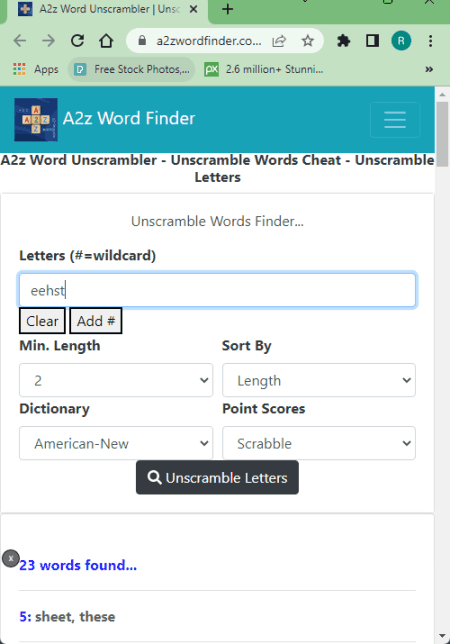Open the Extensions puzzle icon
The image size is (450, 644).
click(x=343, y=41)
